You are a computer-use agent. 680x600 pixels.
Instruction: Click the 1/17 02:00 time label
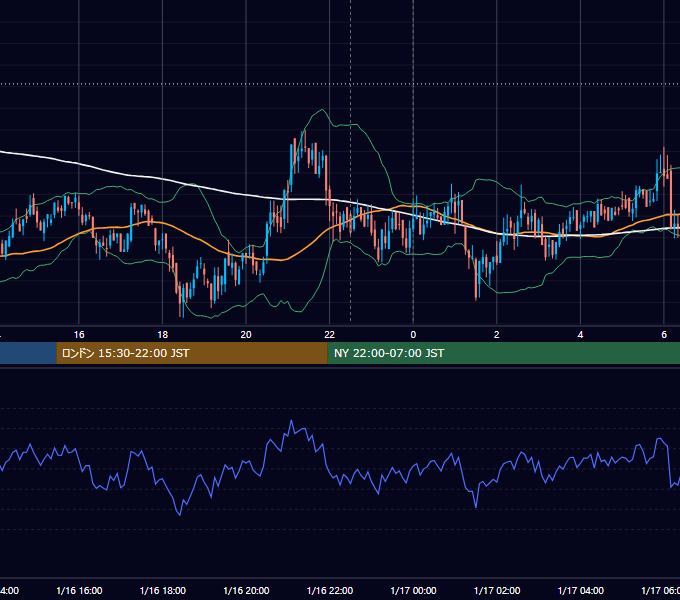(497, 590)
